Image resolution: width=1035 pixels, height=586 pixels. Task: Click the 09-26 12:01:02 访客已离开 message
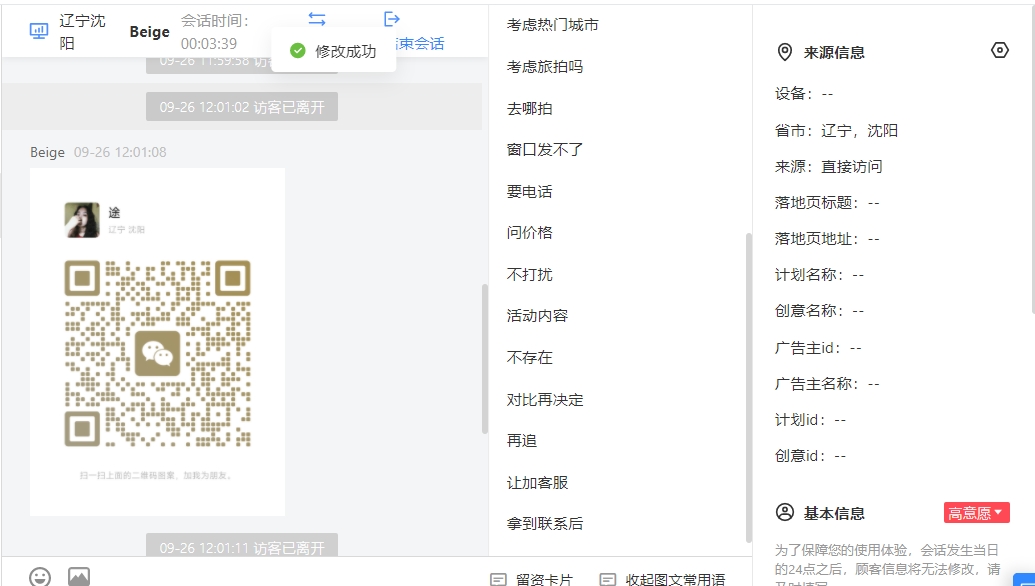tap(242, 107)
